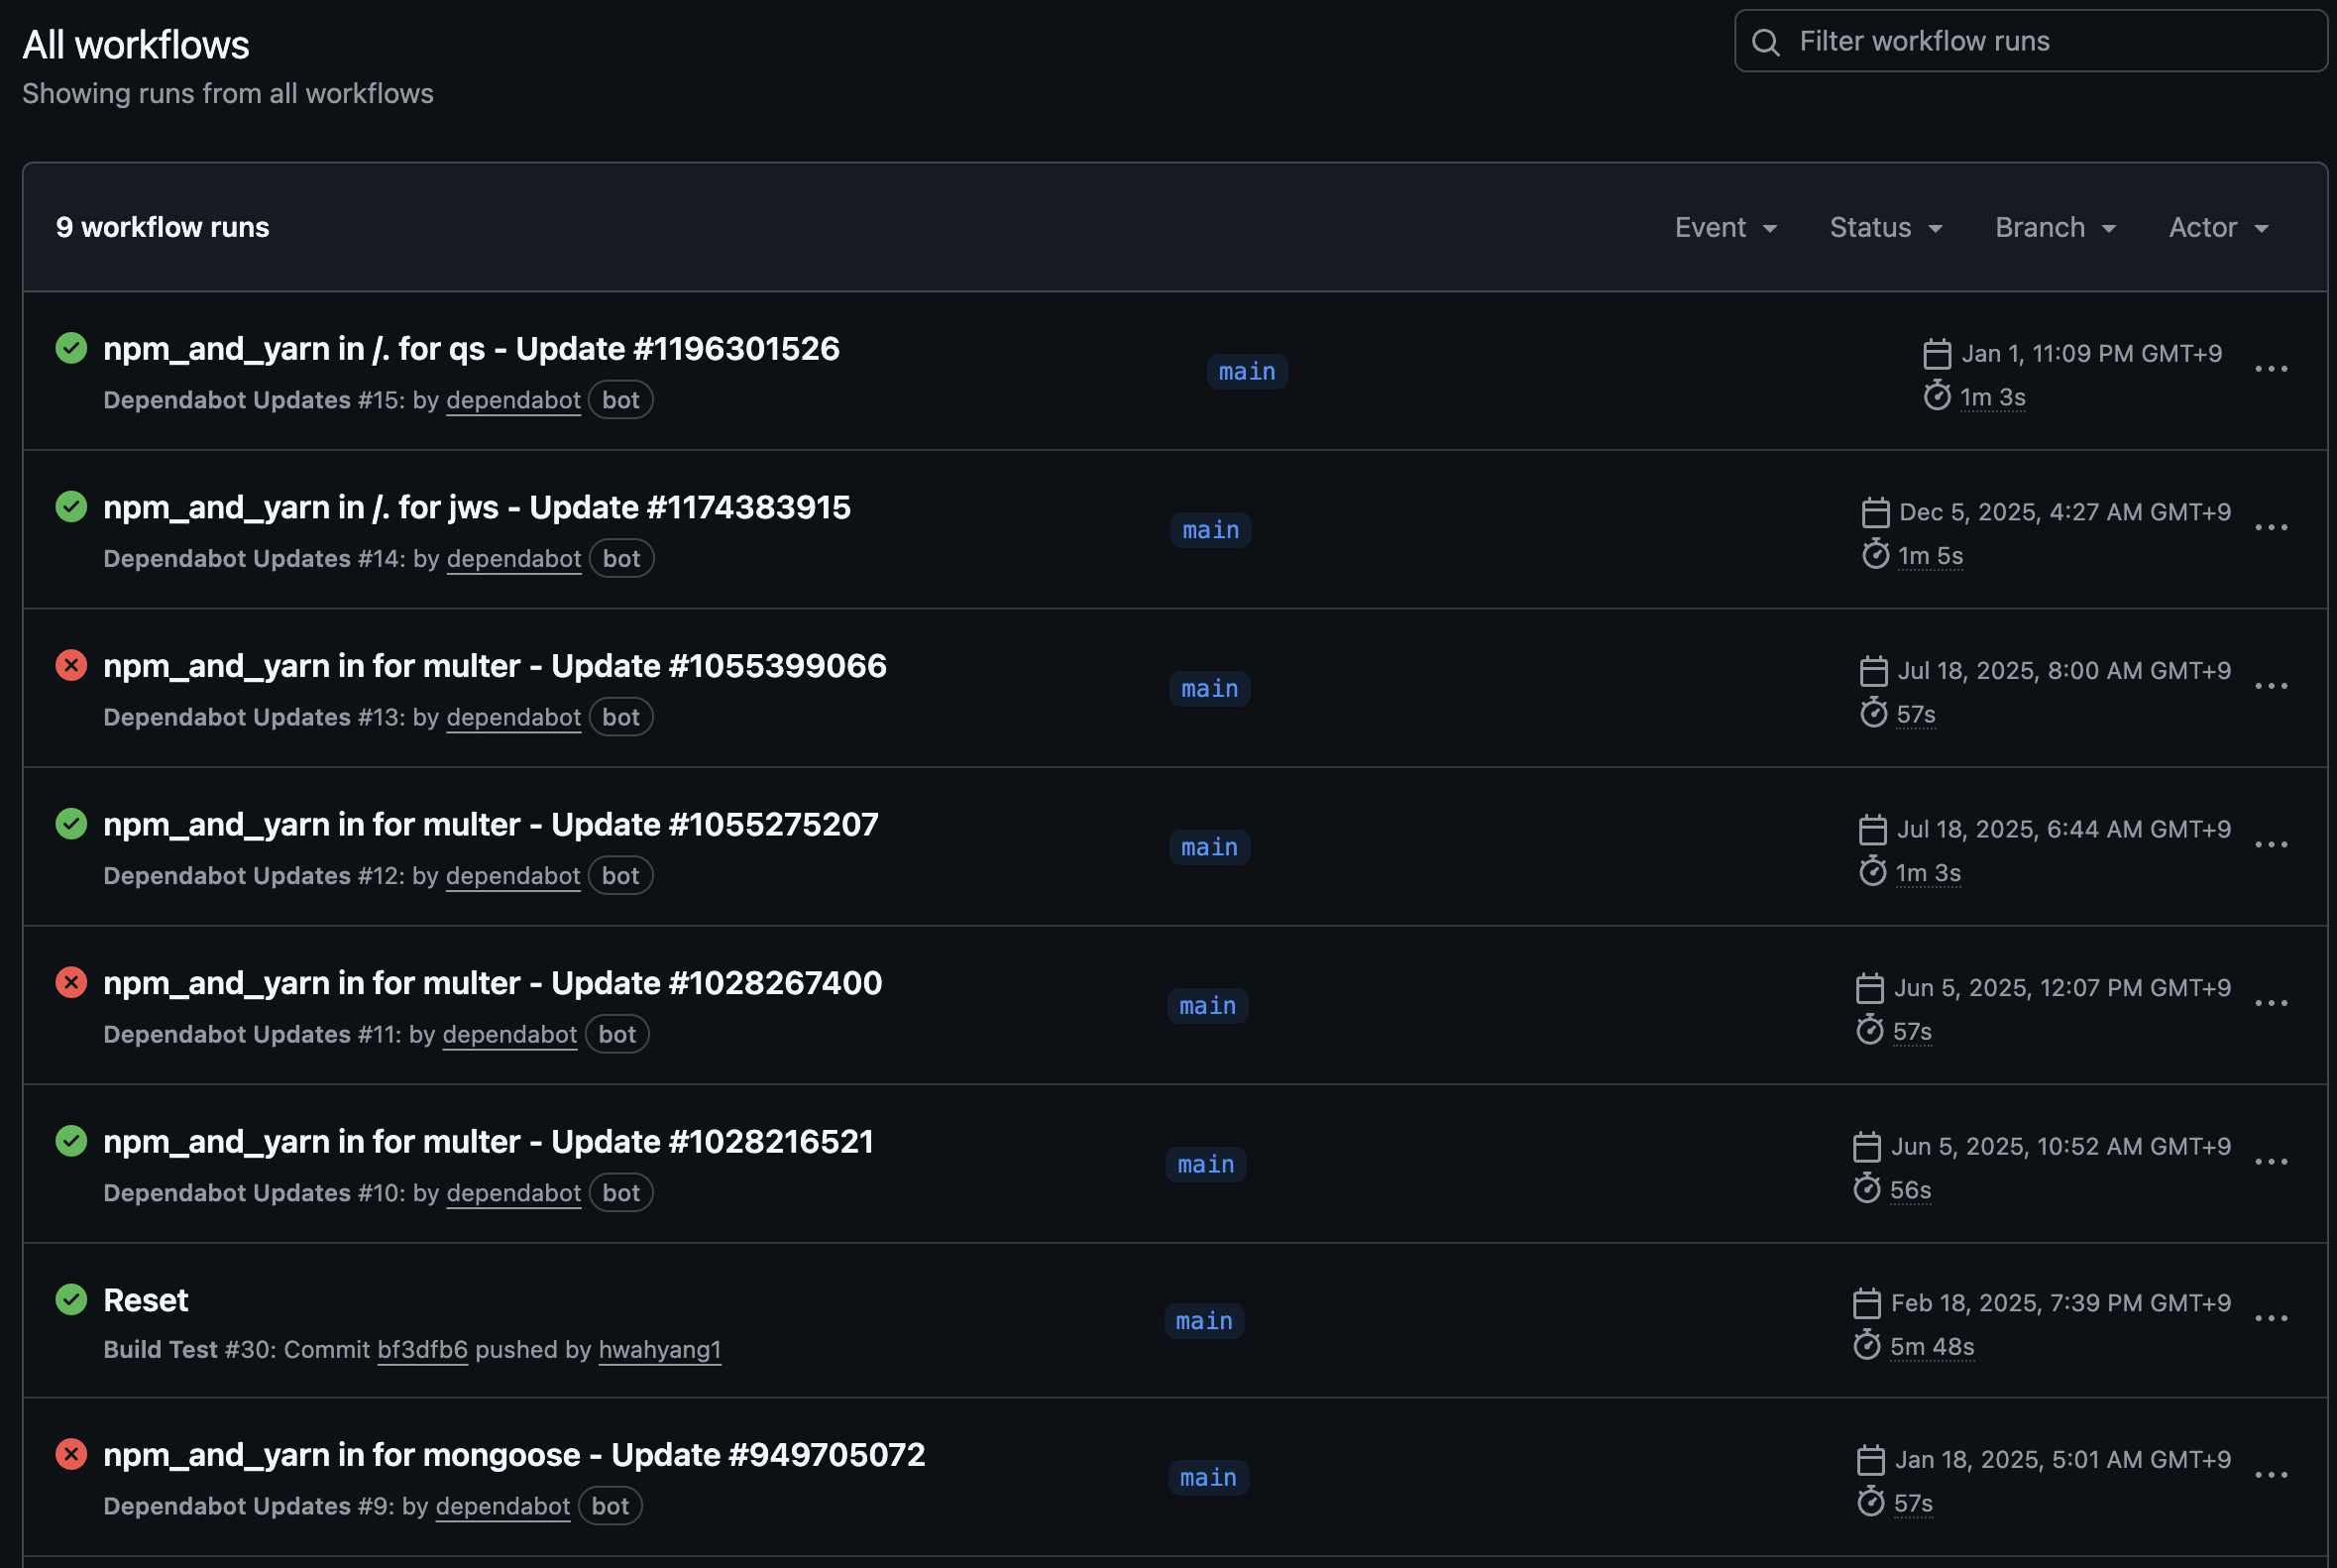This screenshot has width=2337, height=1568.
Task: Click the failed status icon for Update #1055399066
Action: click(x=71, y=665)
